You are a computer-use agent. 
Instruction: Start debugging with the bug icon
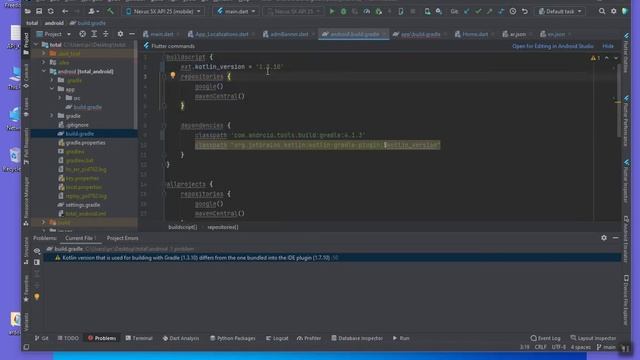pos(344,11)
